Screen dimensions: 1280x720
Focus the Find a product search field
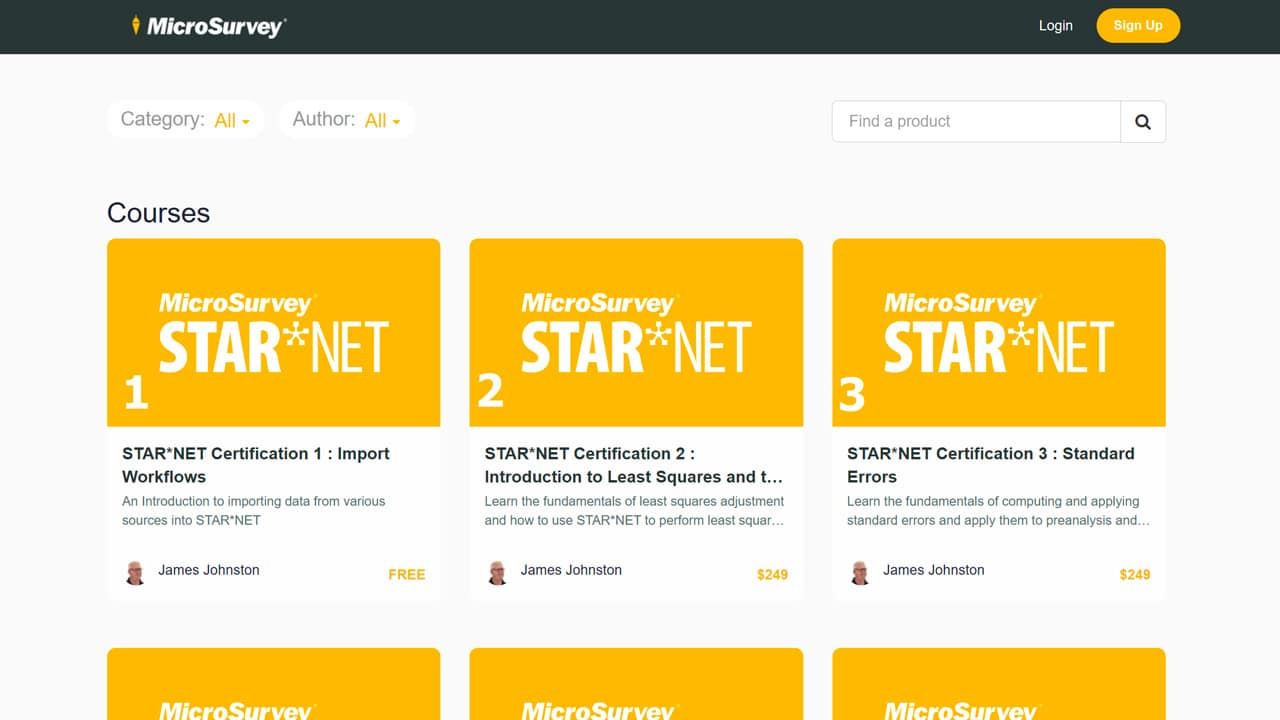pyautogui.click(x=976, y=122)
